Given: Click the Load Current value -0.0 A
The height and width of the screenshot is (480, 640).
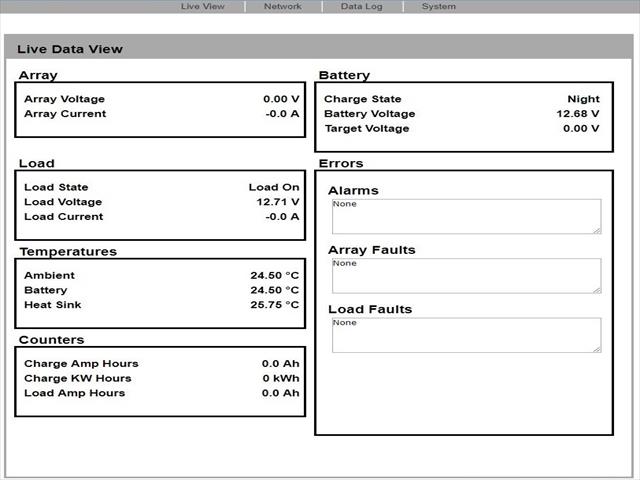Looking at the screenshot, I should [x=282, y=217].
